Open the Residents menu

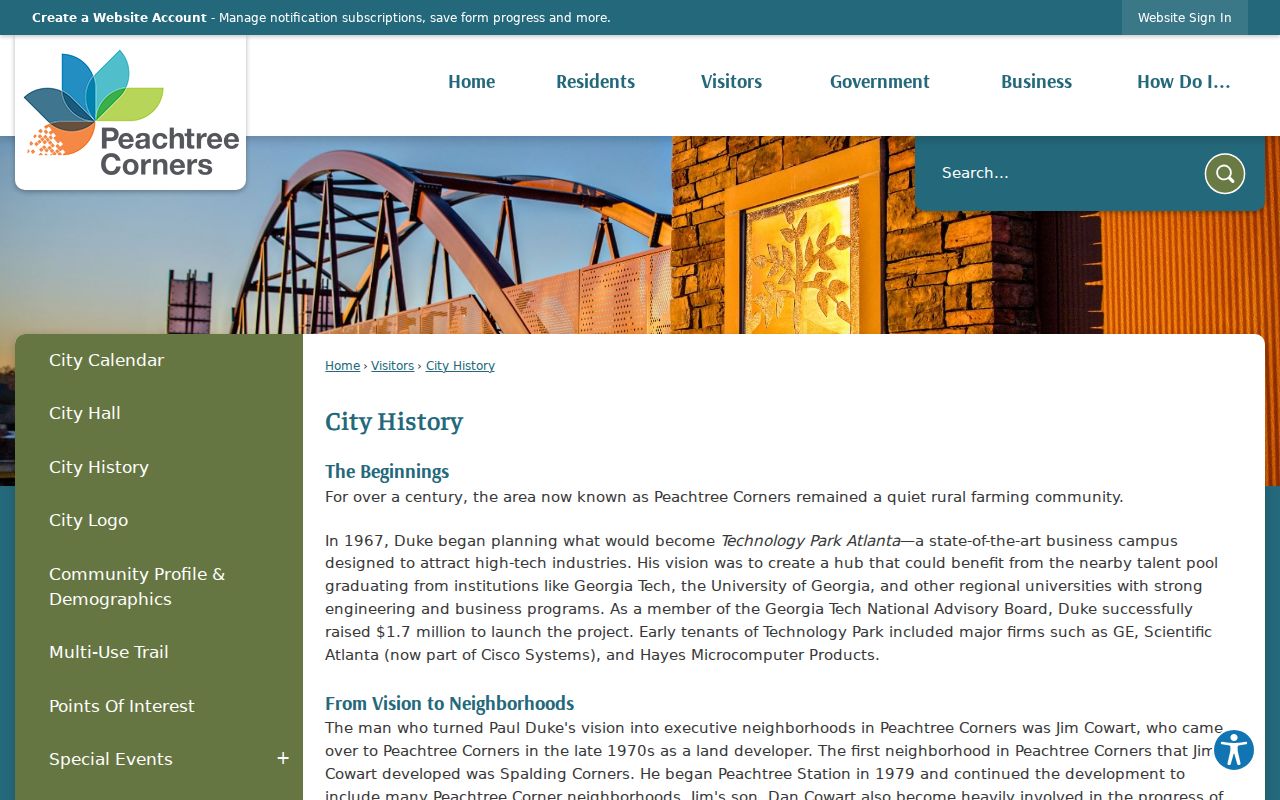click(595, 82)
